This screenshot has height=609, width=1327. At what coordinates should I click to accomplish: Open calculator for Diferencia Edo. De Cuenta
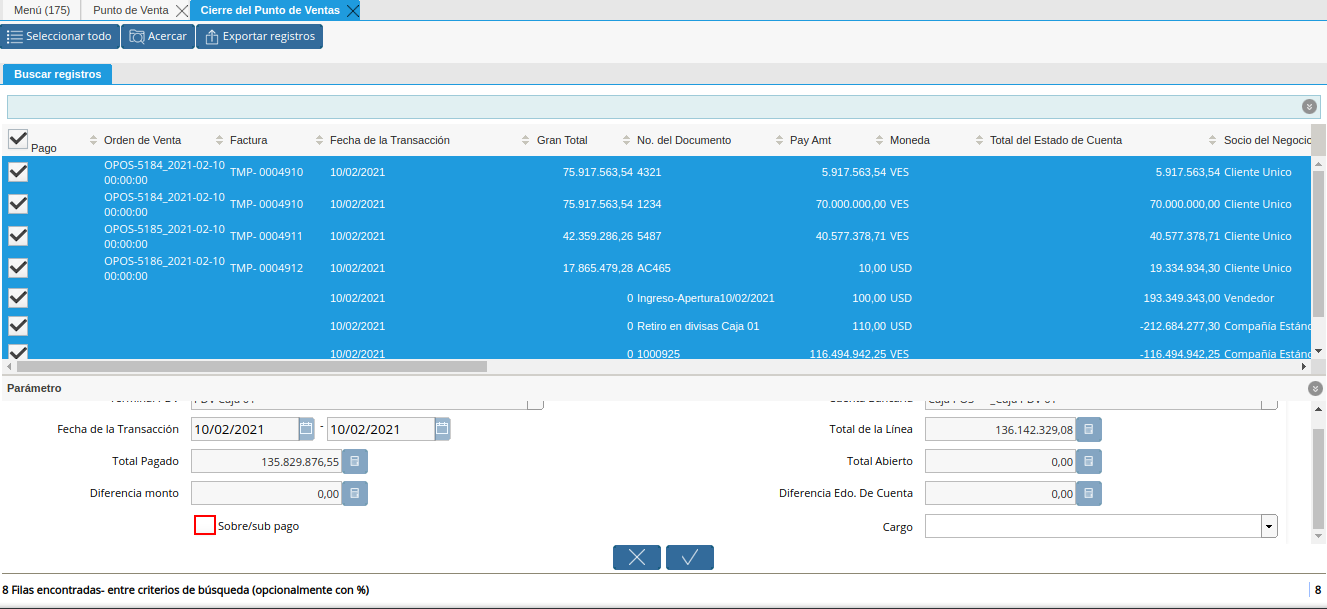coord(1089,493)
